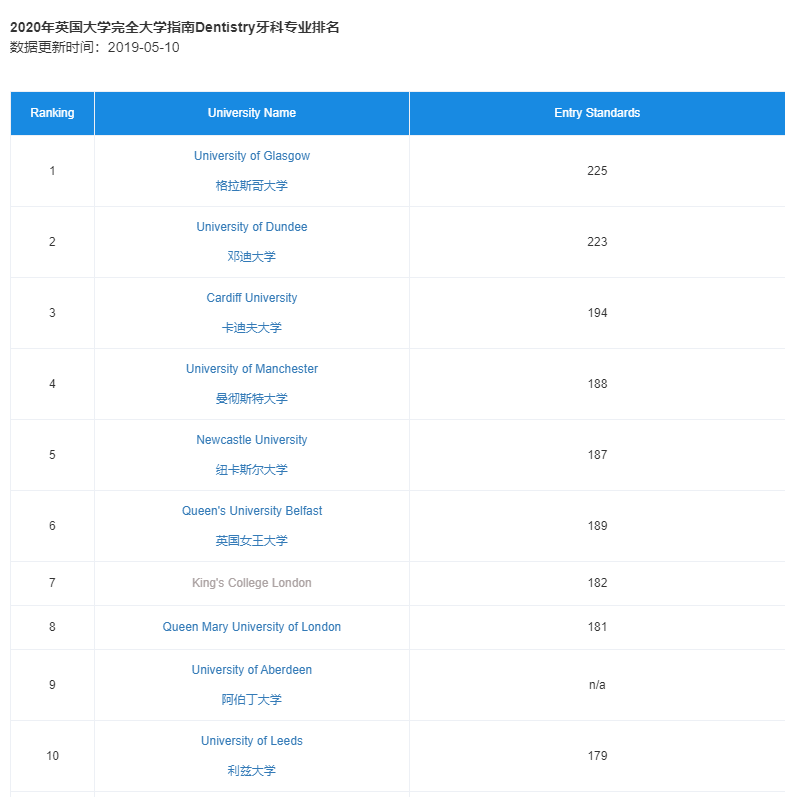The image size is (785, 797).
Task: Open the Queen Mary University of London link
Action: (x=252, y=627)
